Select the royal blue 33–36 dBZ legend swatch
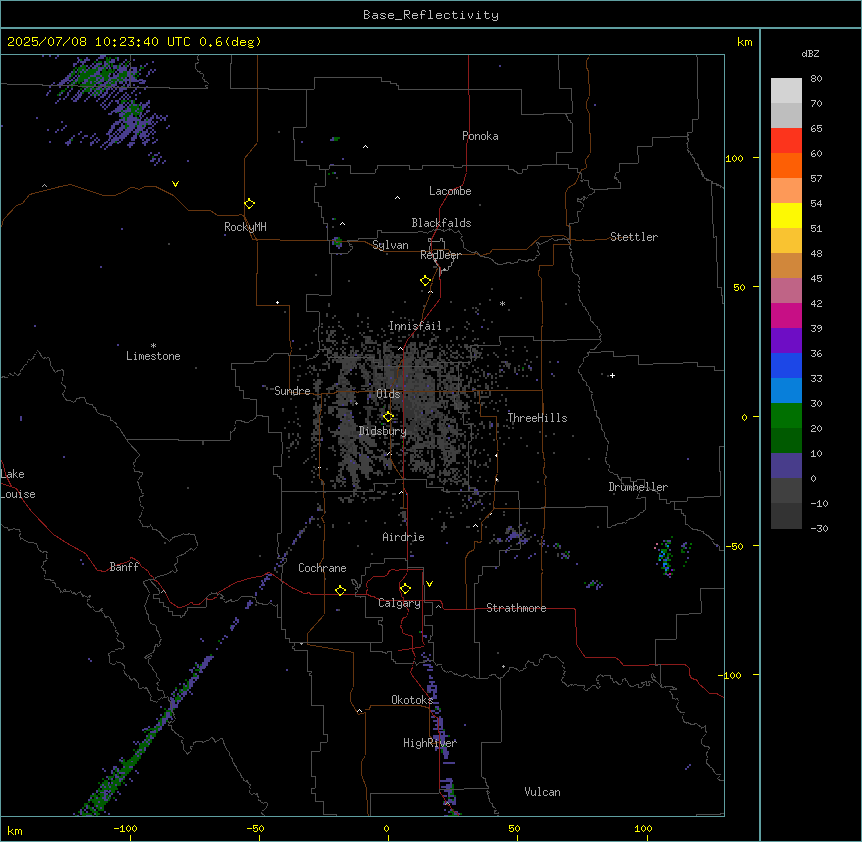The width and height of the screenshot is (862, 842). (x=786, y=365)
